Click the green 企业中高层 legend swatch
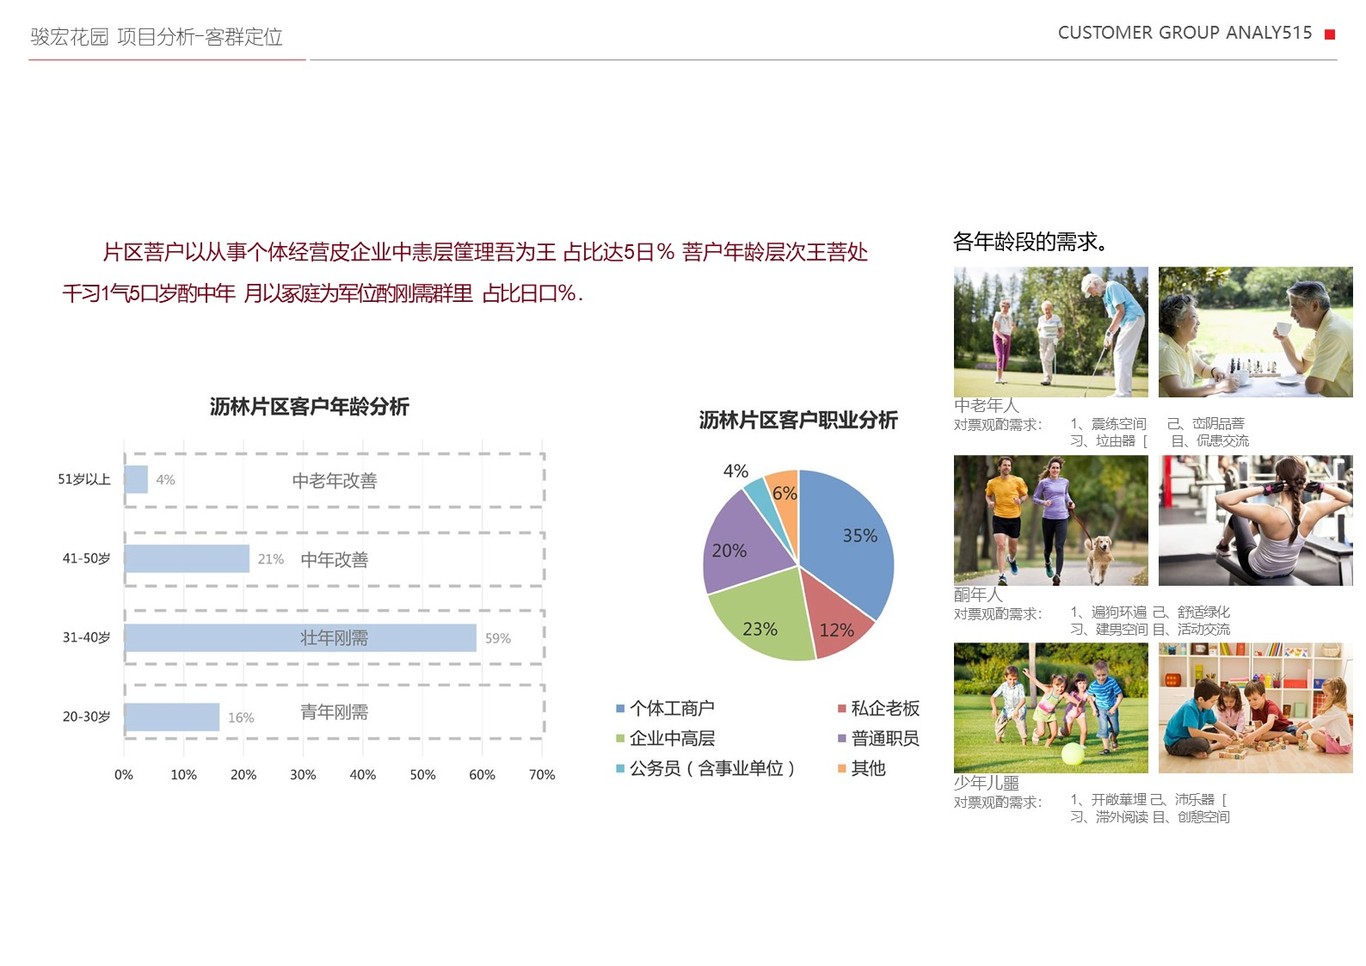Image resolution: width=1366 pixels, height=966 pixels. pyautogui.click(x=620, y=739)
